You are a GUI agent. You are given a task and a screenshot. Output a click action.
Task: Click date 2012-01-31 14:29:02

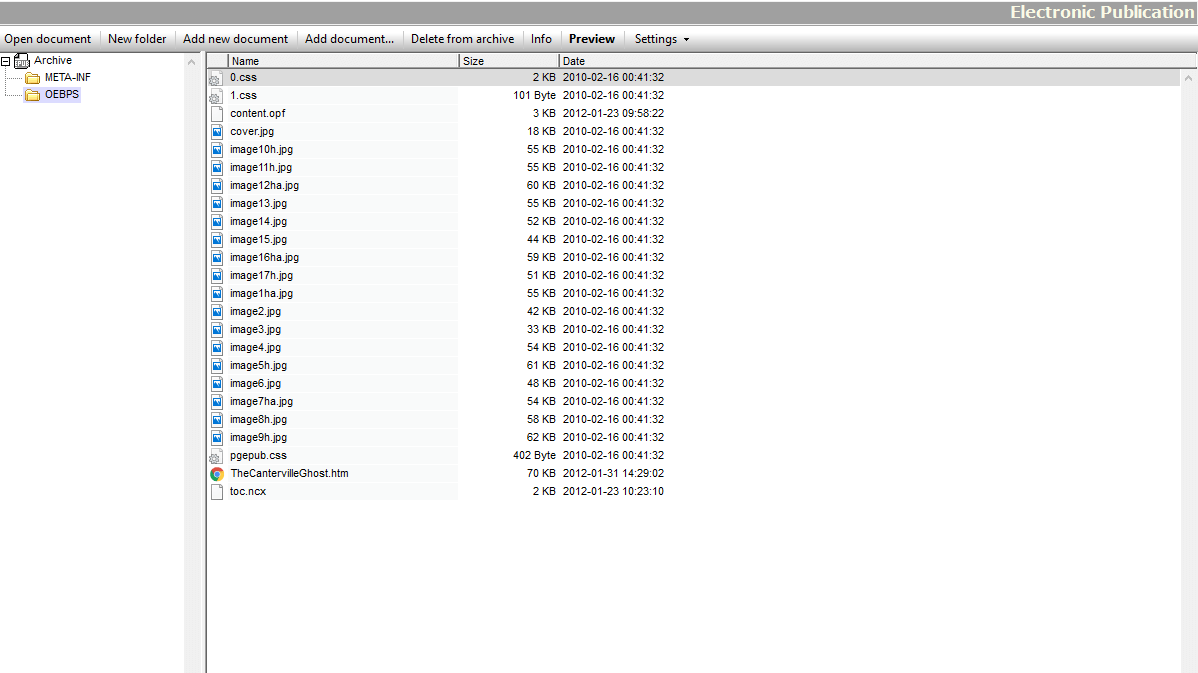pos(613,473)
